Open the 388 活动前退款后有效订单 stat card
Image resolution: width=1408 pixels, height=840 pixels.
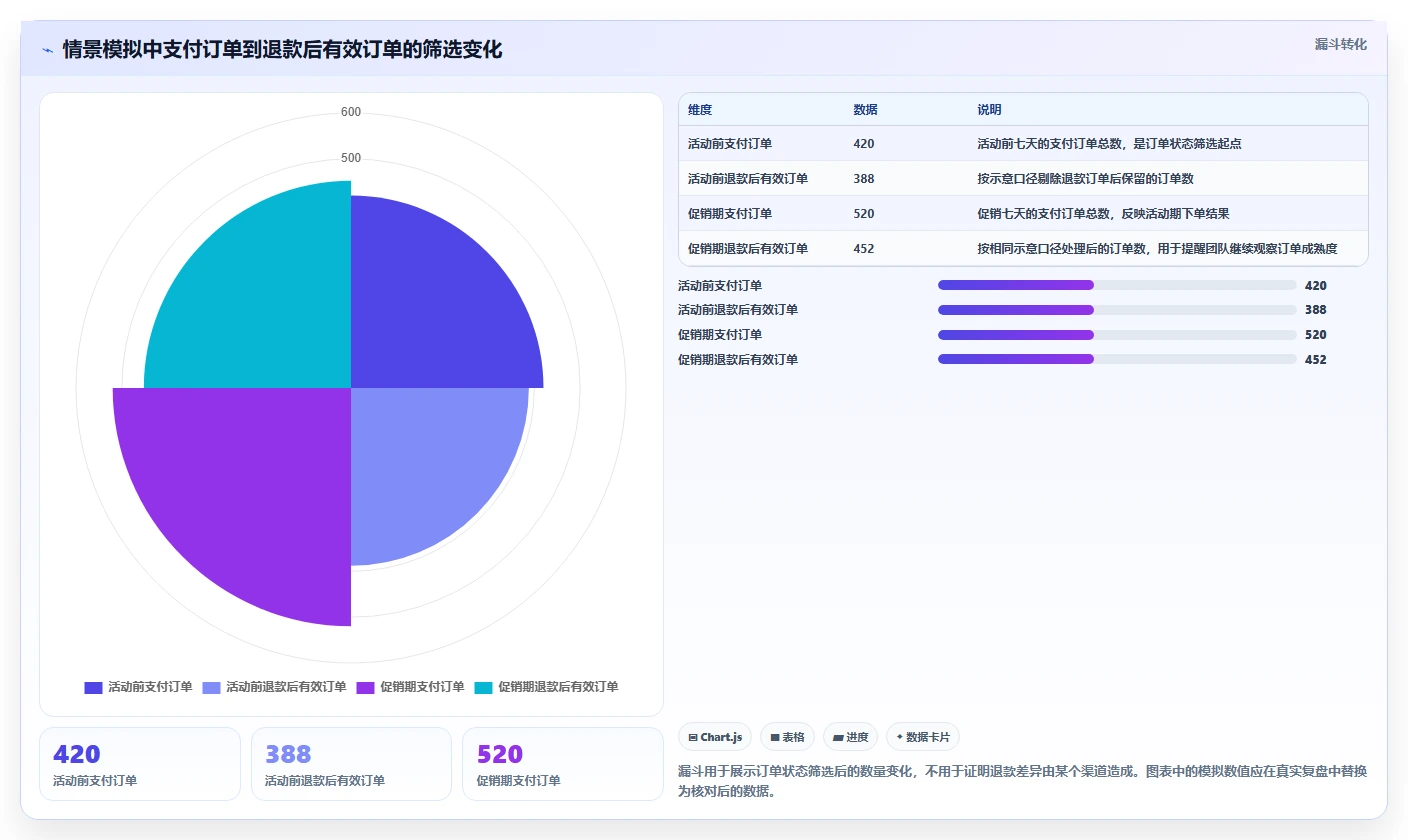(x=351, y=764)
